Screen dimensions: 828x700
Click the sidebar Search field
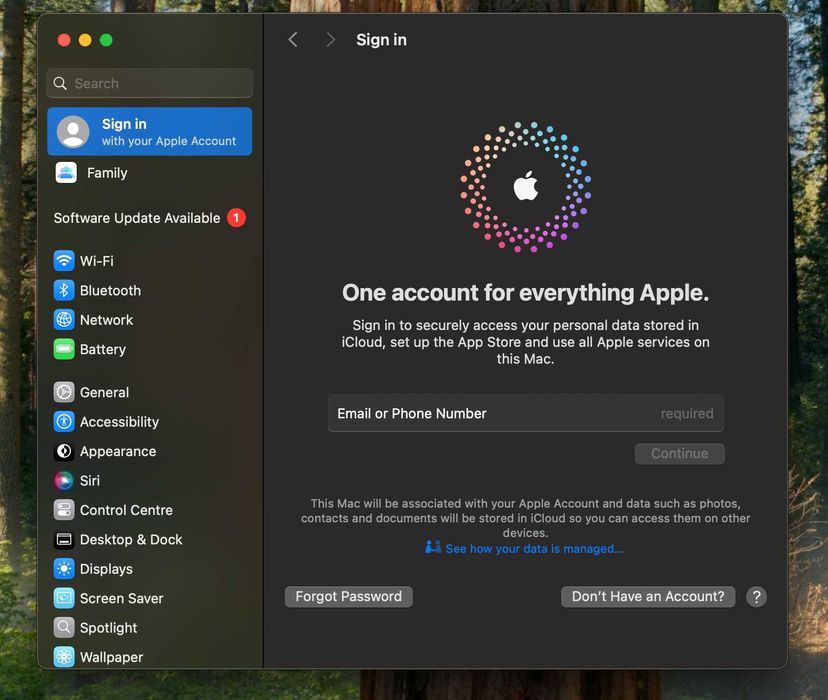click(149, 83)
